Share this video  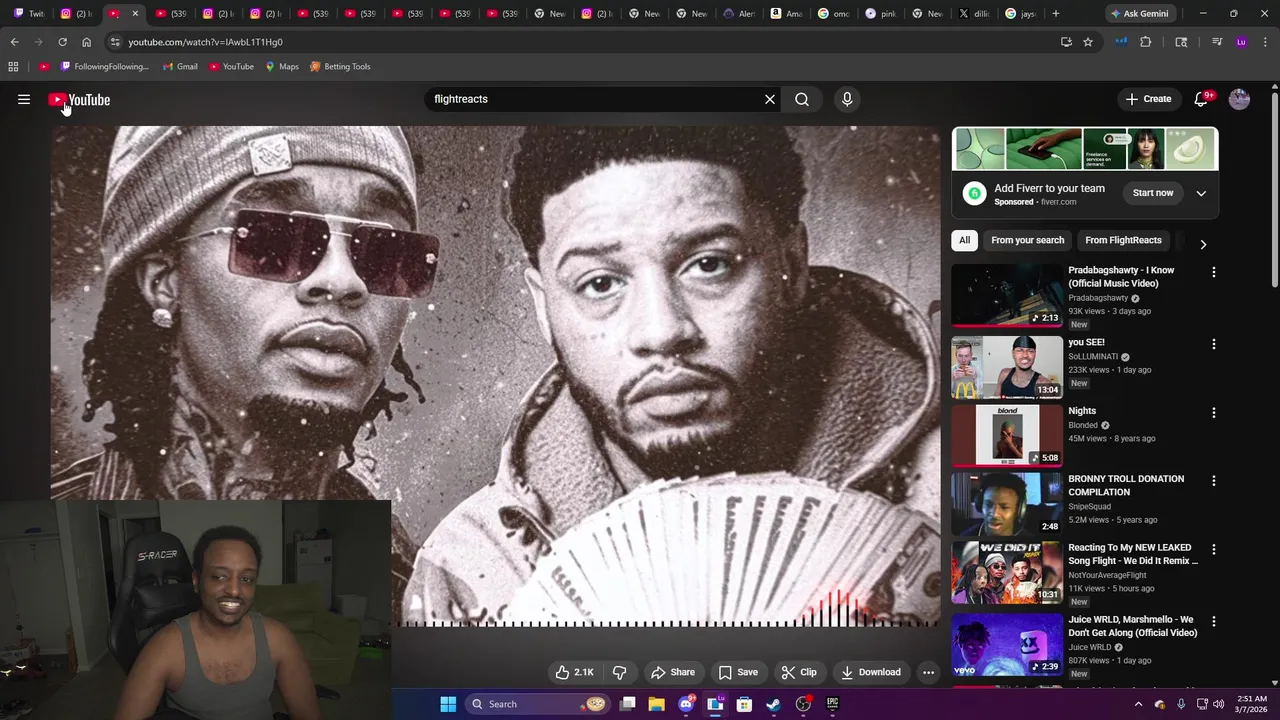(x=672, y=672)
